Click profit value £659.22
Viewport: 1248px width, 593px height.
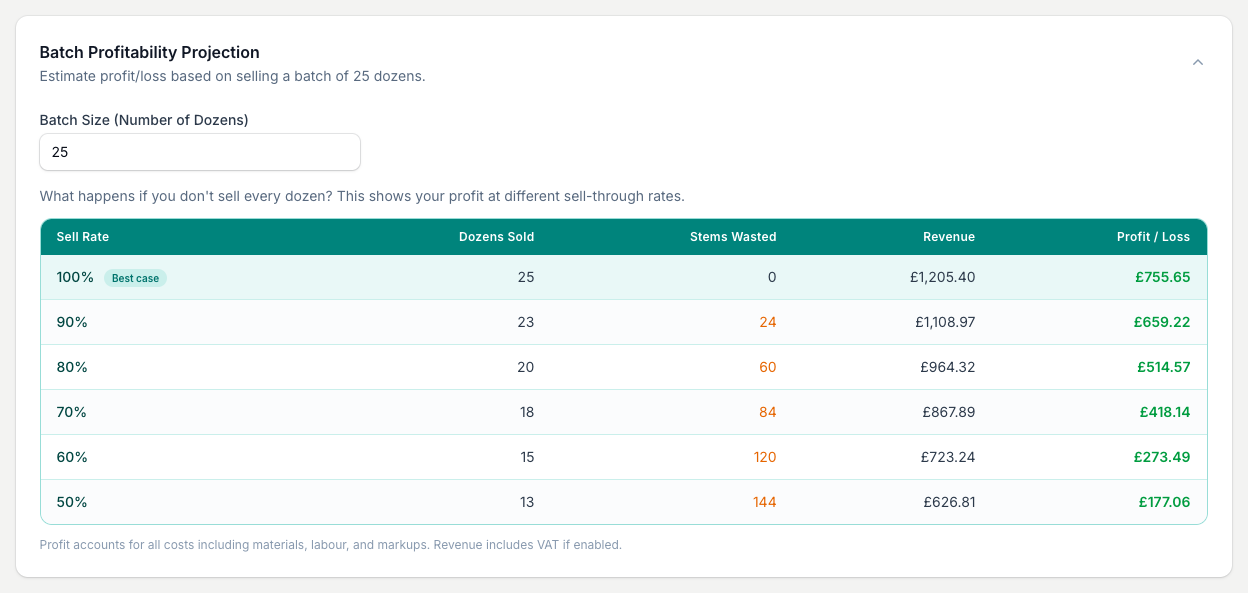click(1162, 322)
